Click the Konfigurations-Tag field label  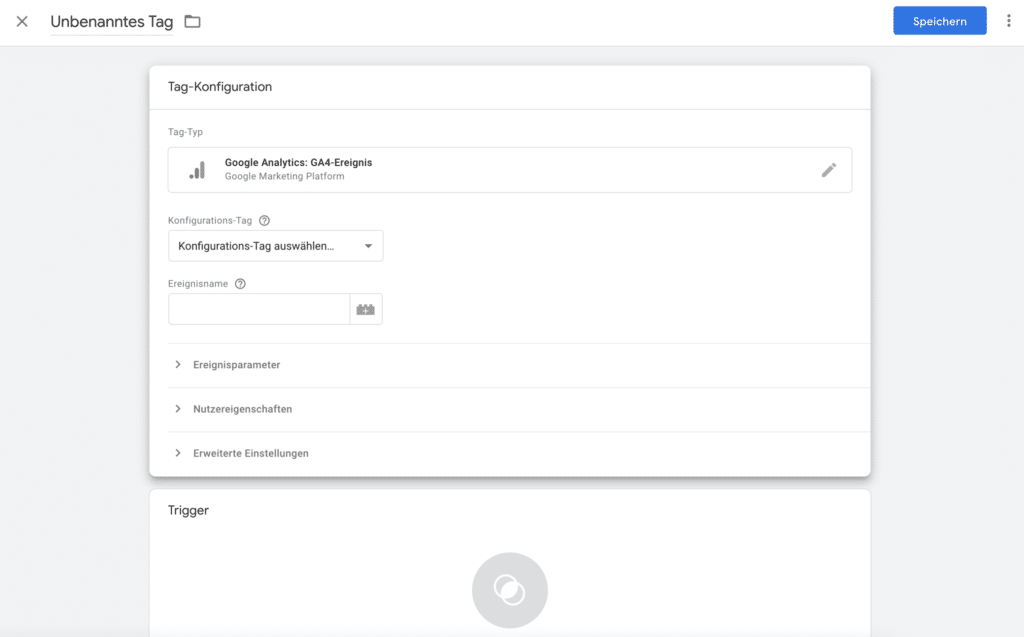click(210, 221)
